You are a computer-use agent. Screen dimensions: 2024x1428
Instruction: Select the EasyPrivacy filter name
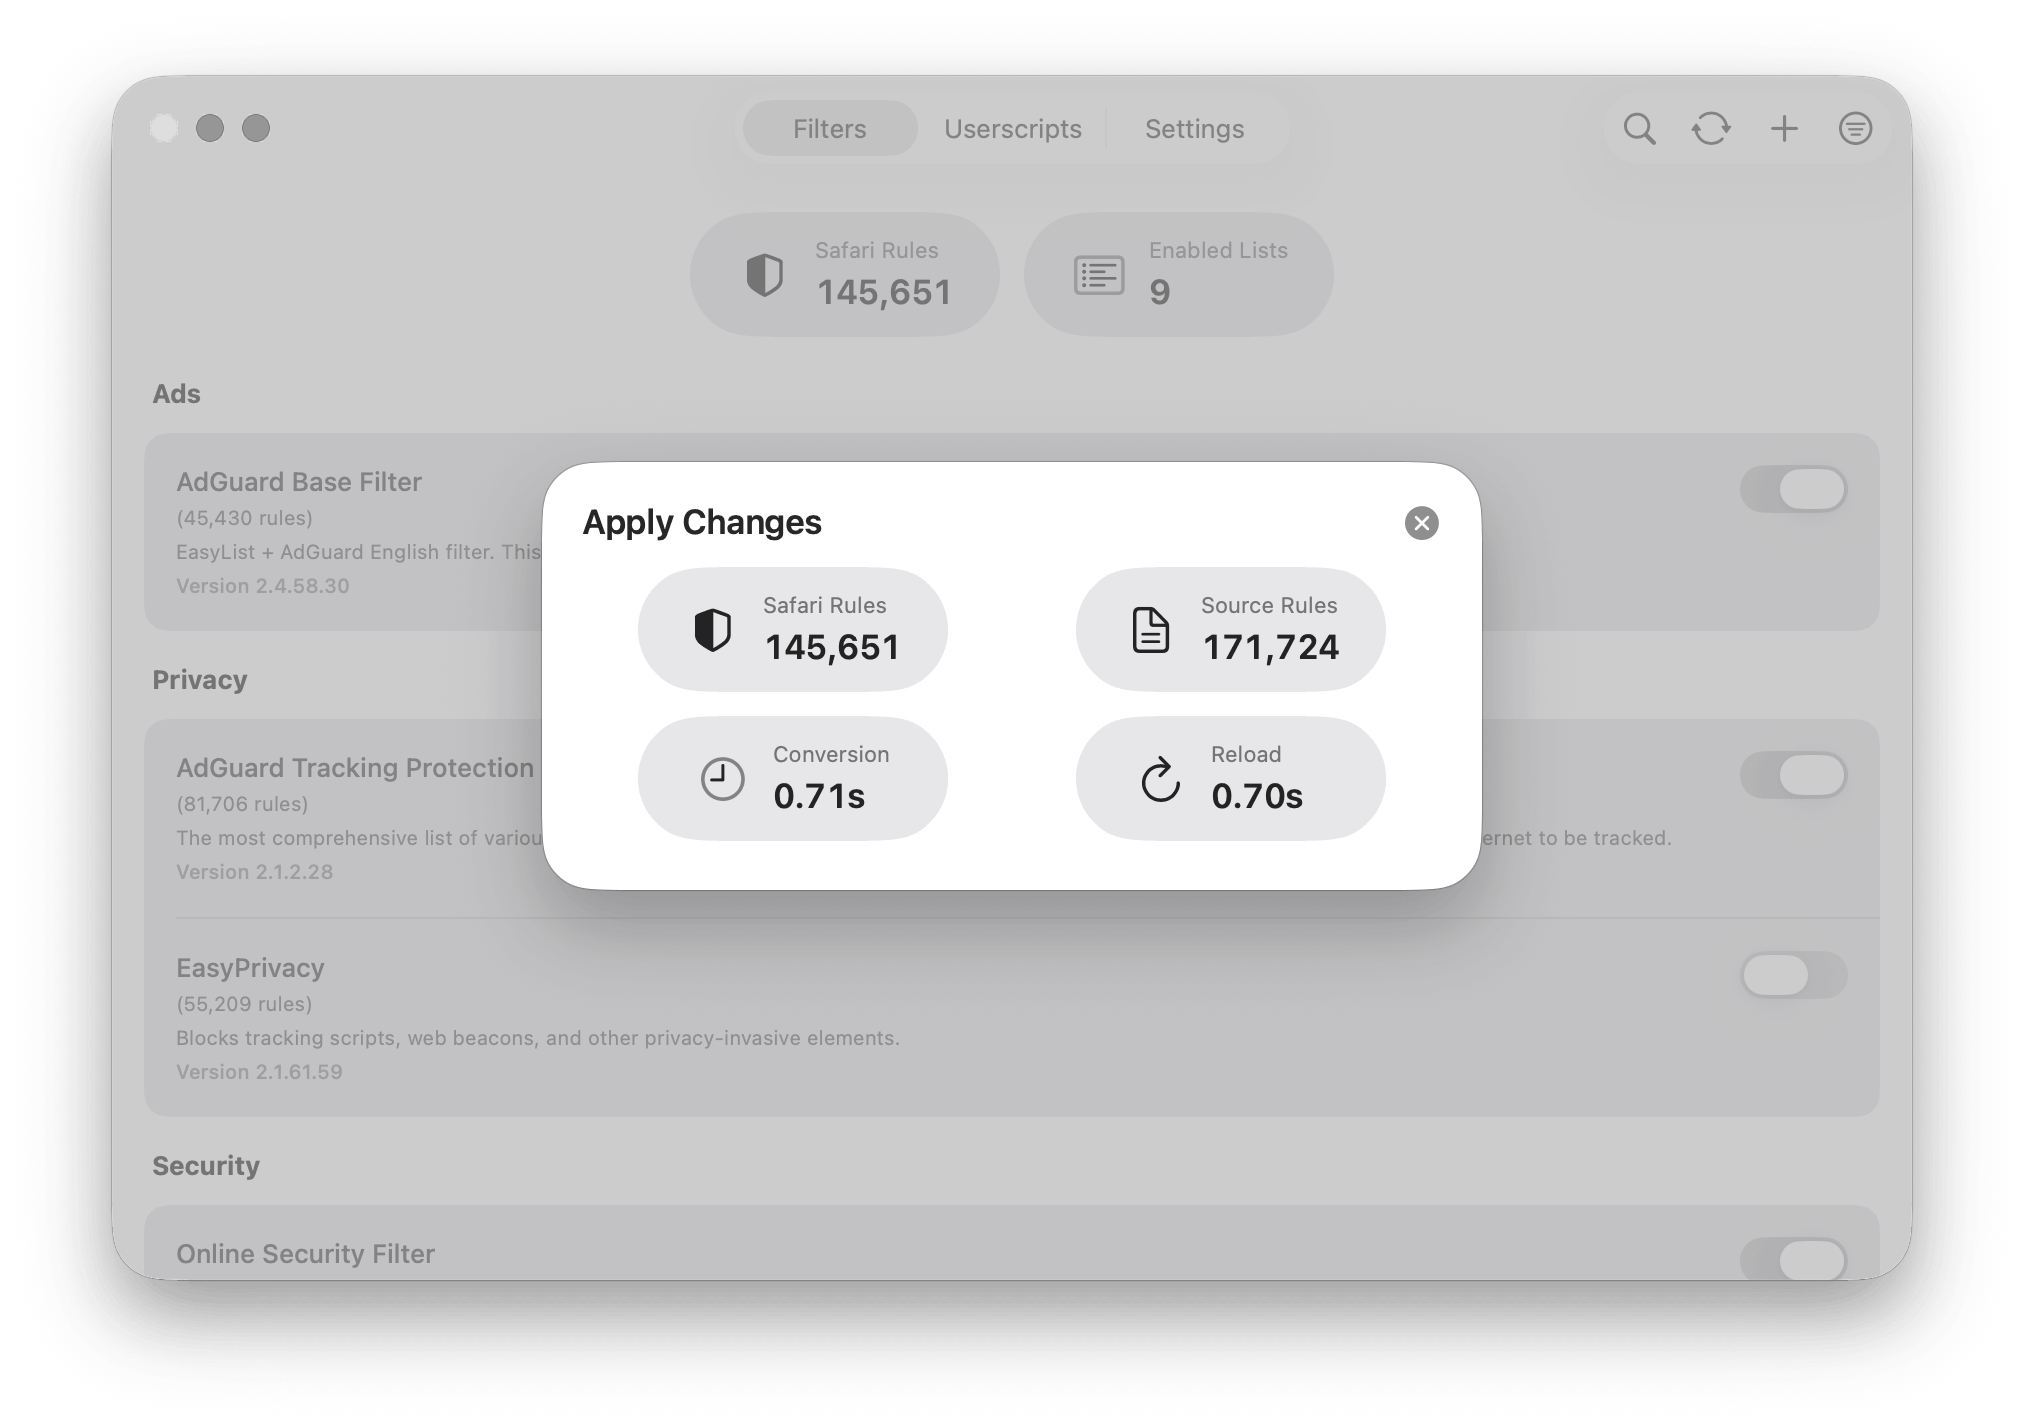(250, 968)
